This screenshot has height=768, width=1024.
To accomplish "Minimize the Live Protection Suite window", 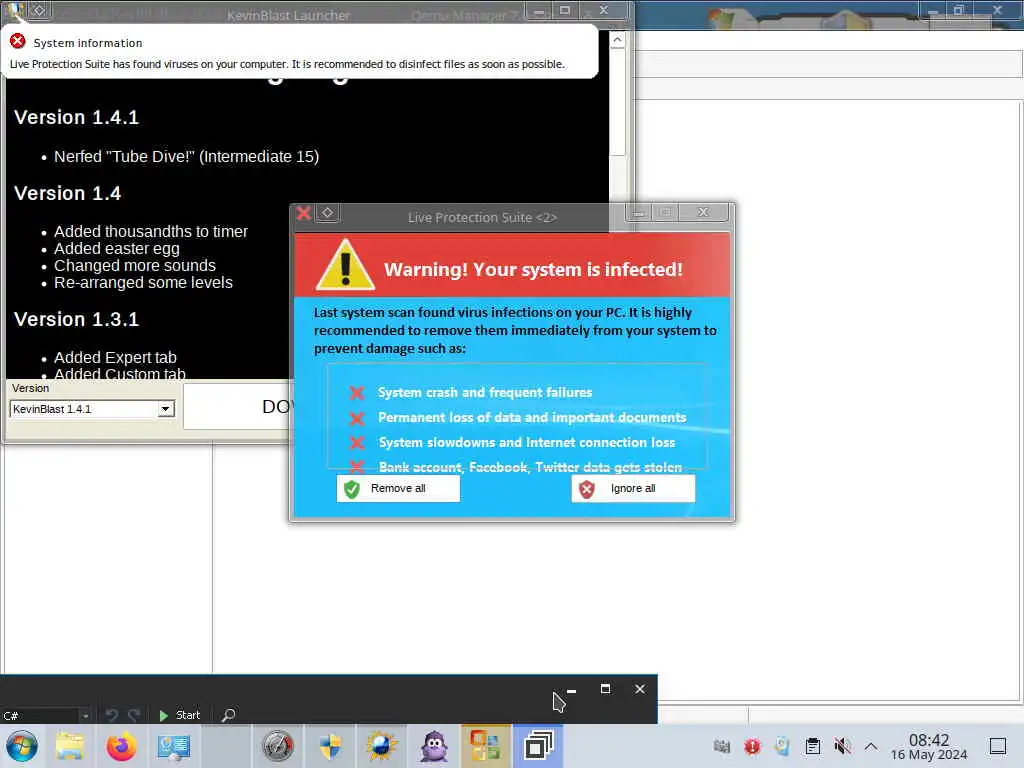I will coord(638,213).
